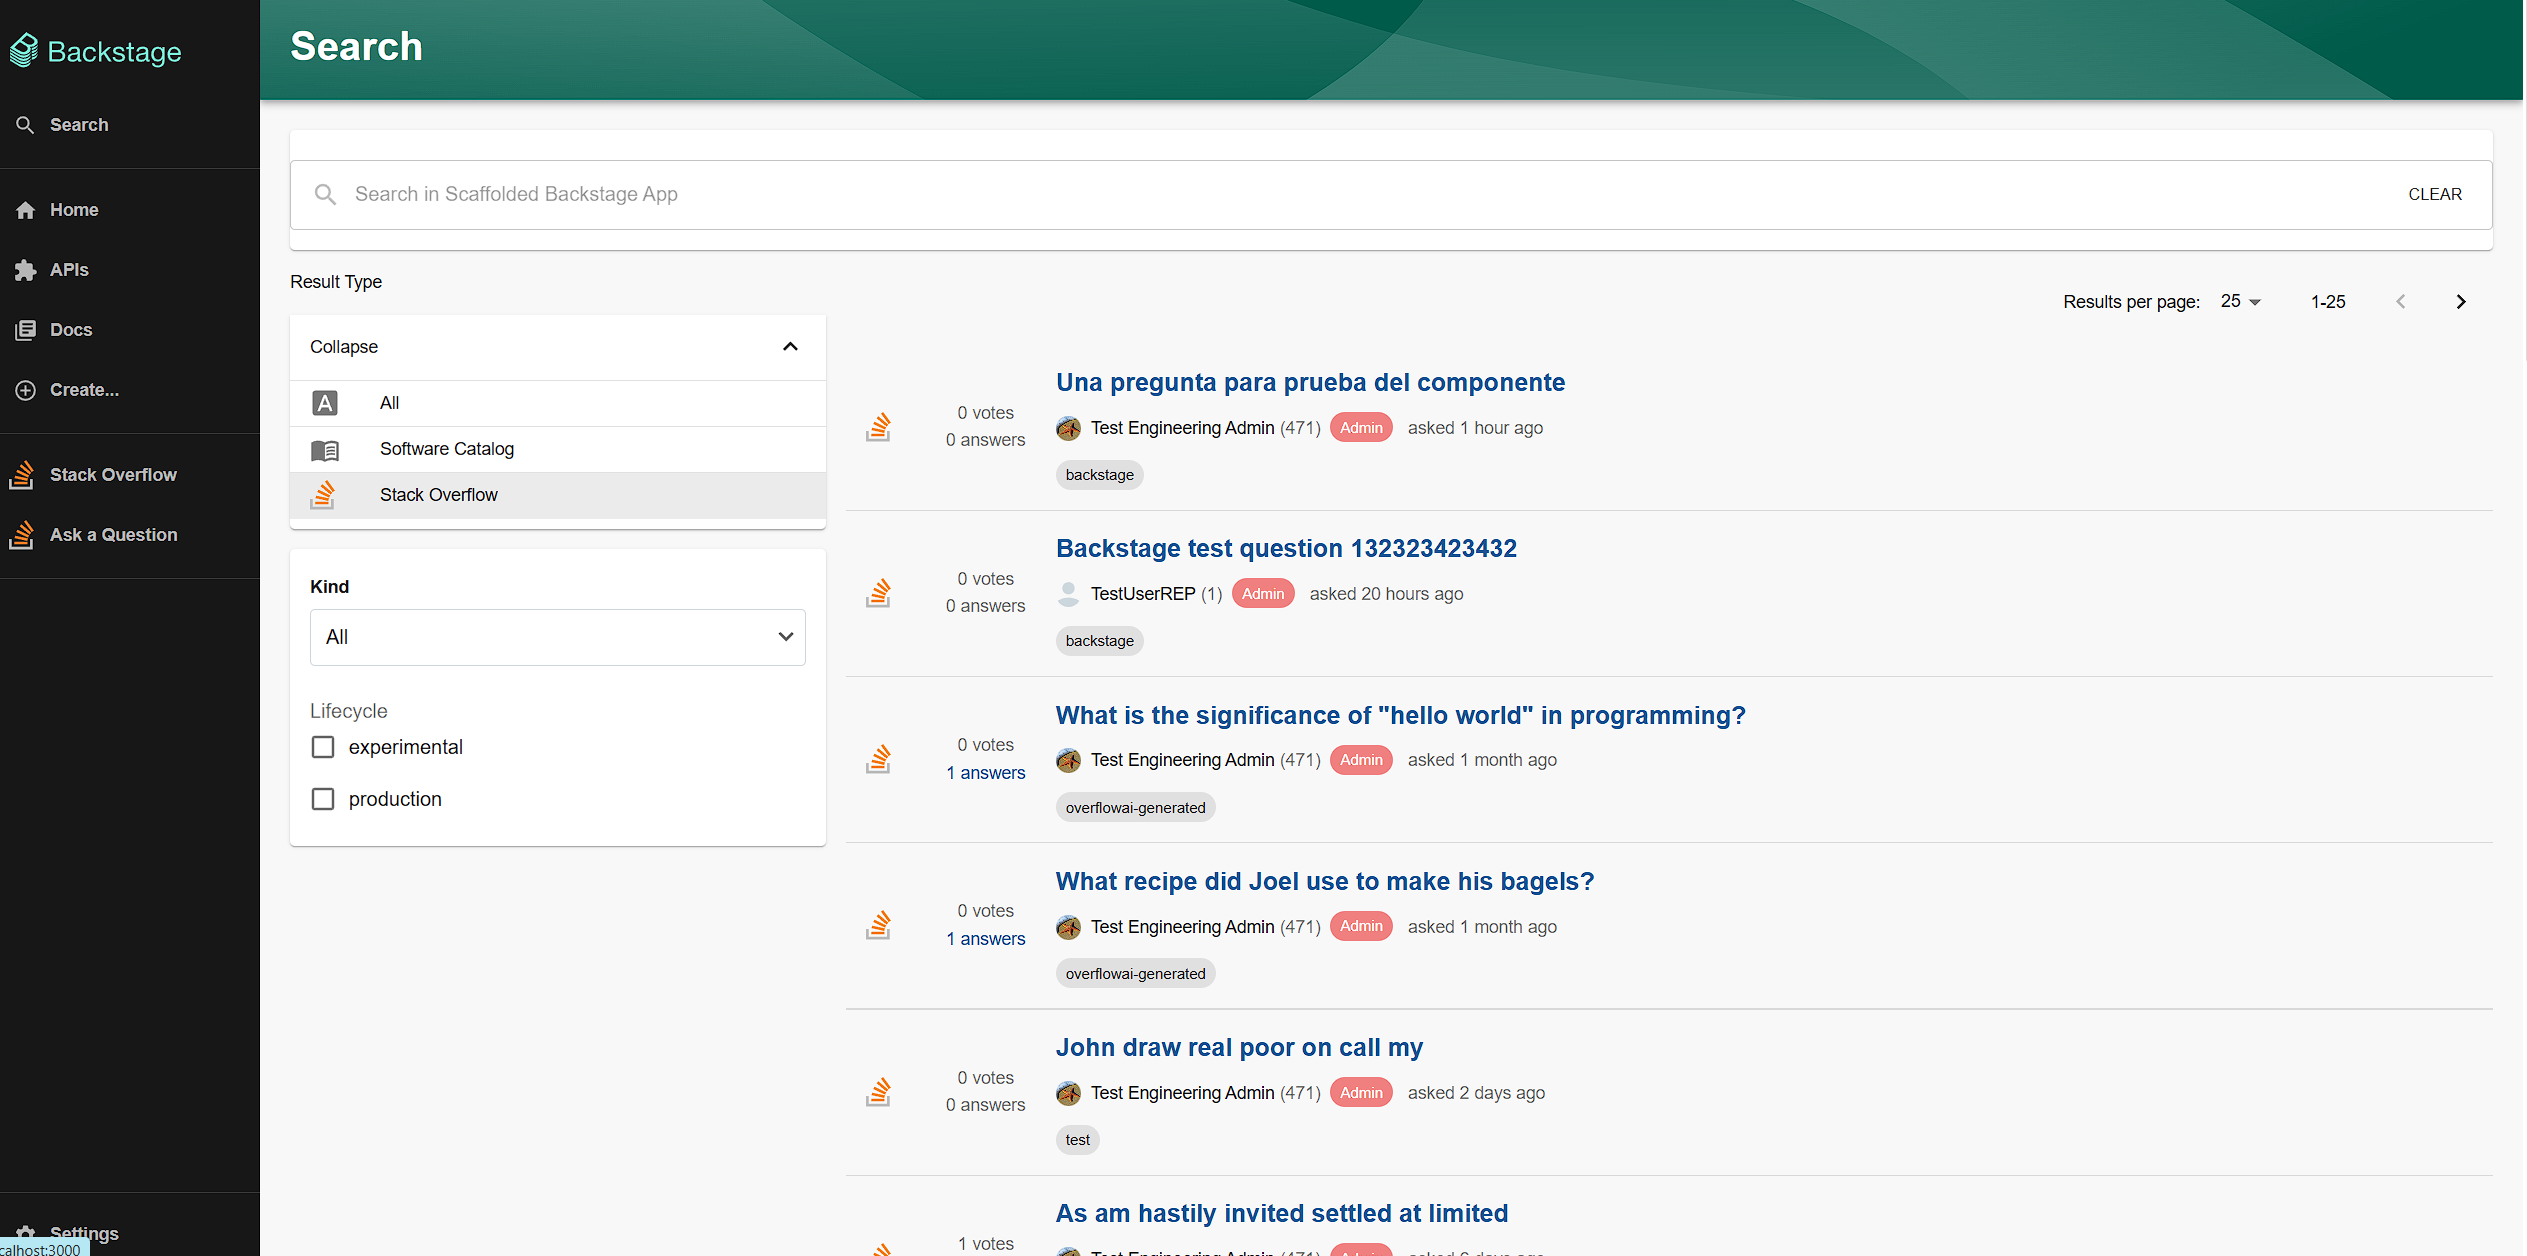Collapse the Result Type panel
Screen dimensions: 2527x1256
click(x=790, y=347)
